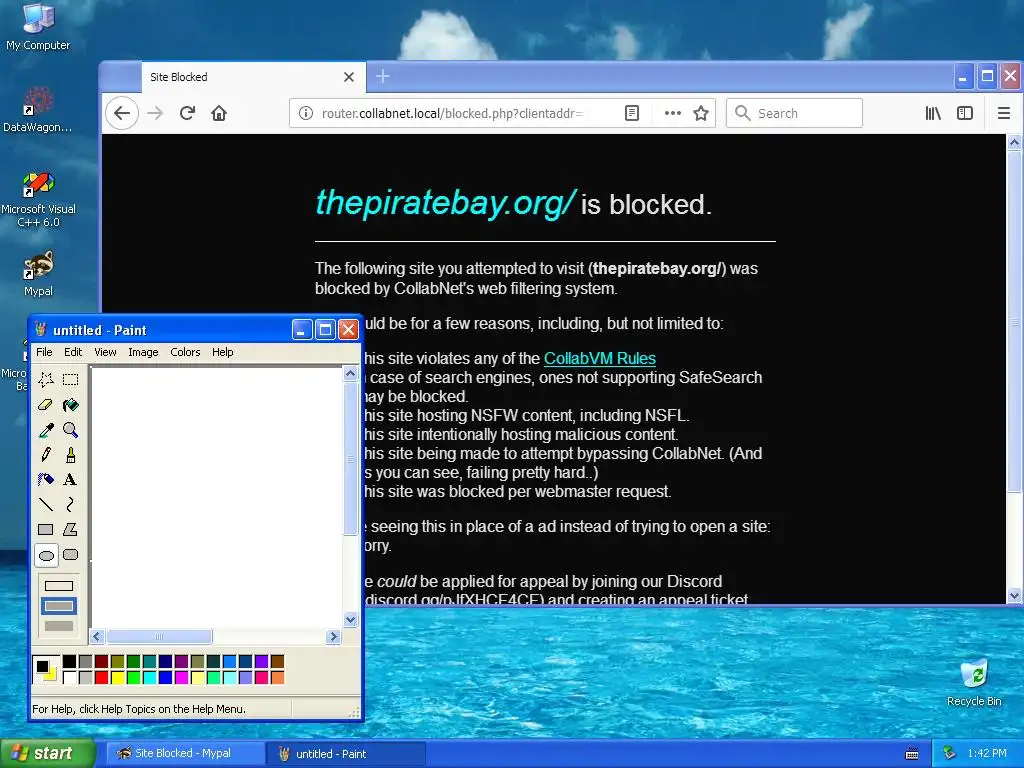Select outline with fill shape style
This screenshot has height=768, width=1024.
[59, 606]
